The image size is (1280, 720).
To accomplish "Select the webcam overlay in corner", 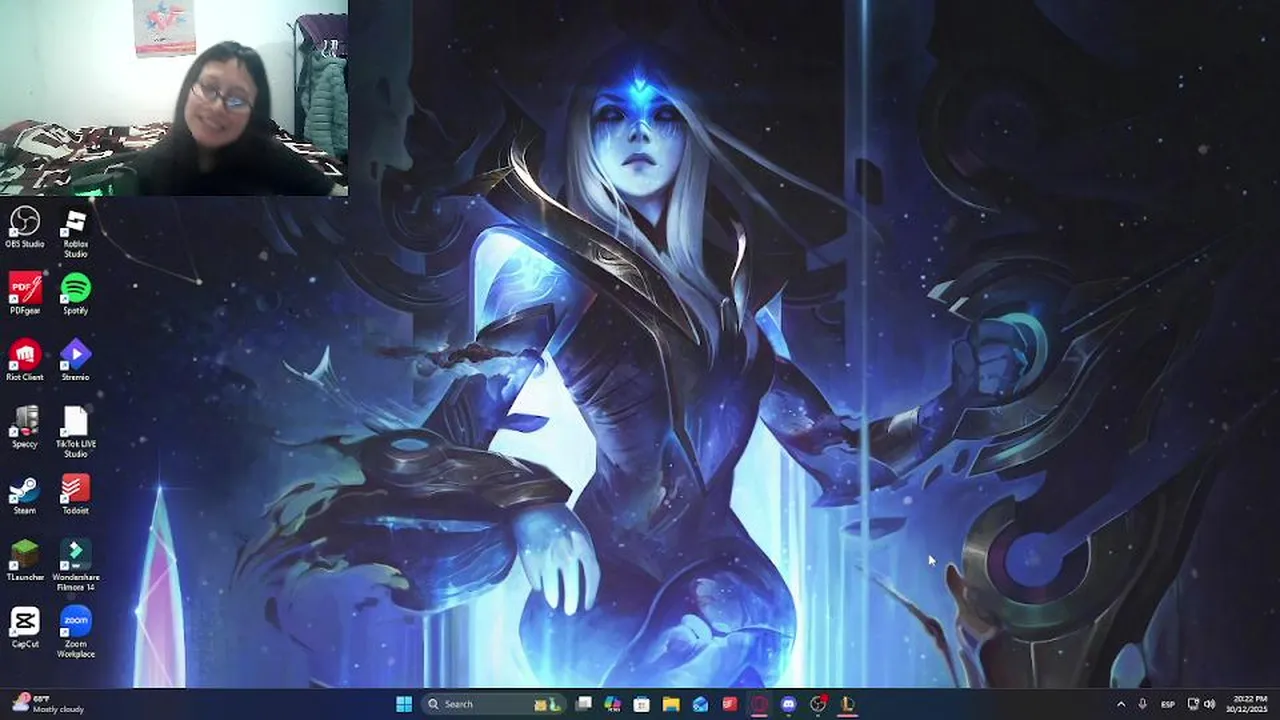I will (x=174, y=97).
